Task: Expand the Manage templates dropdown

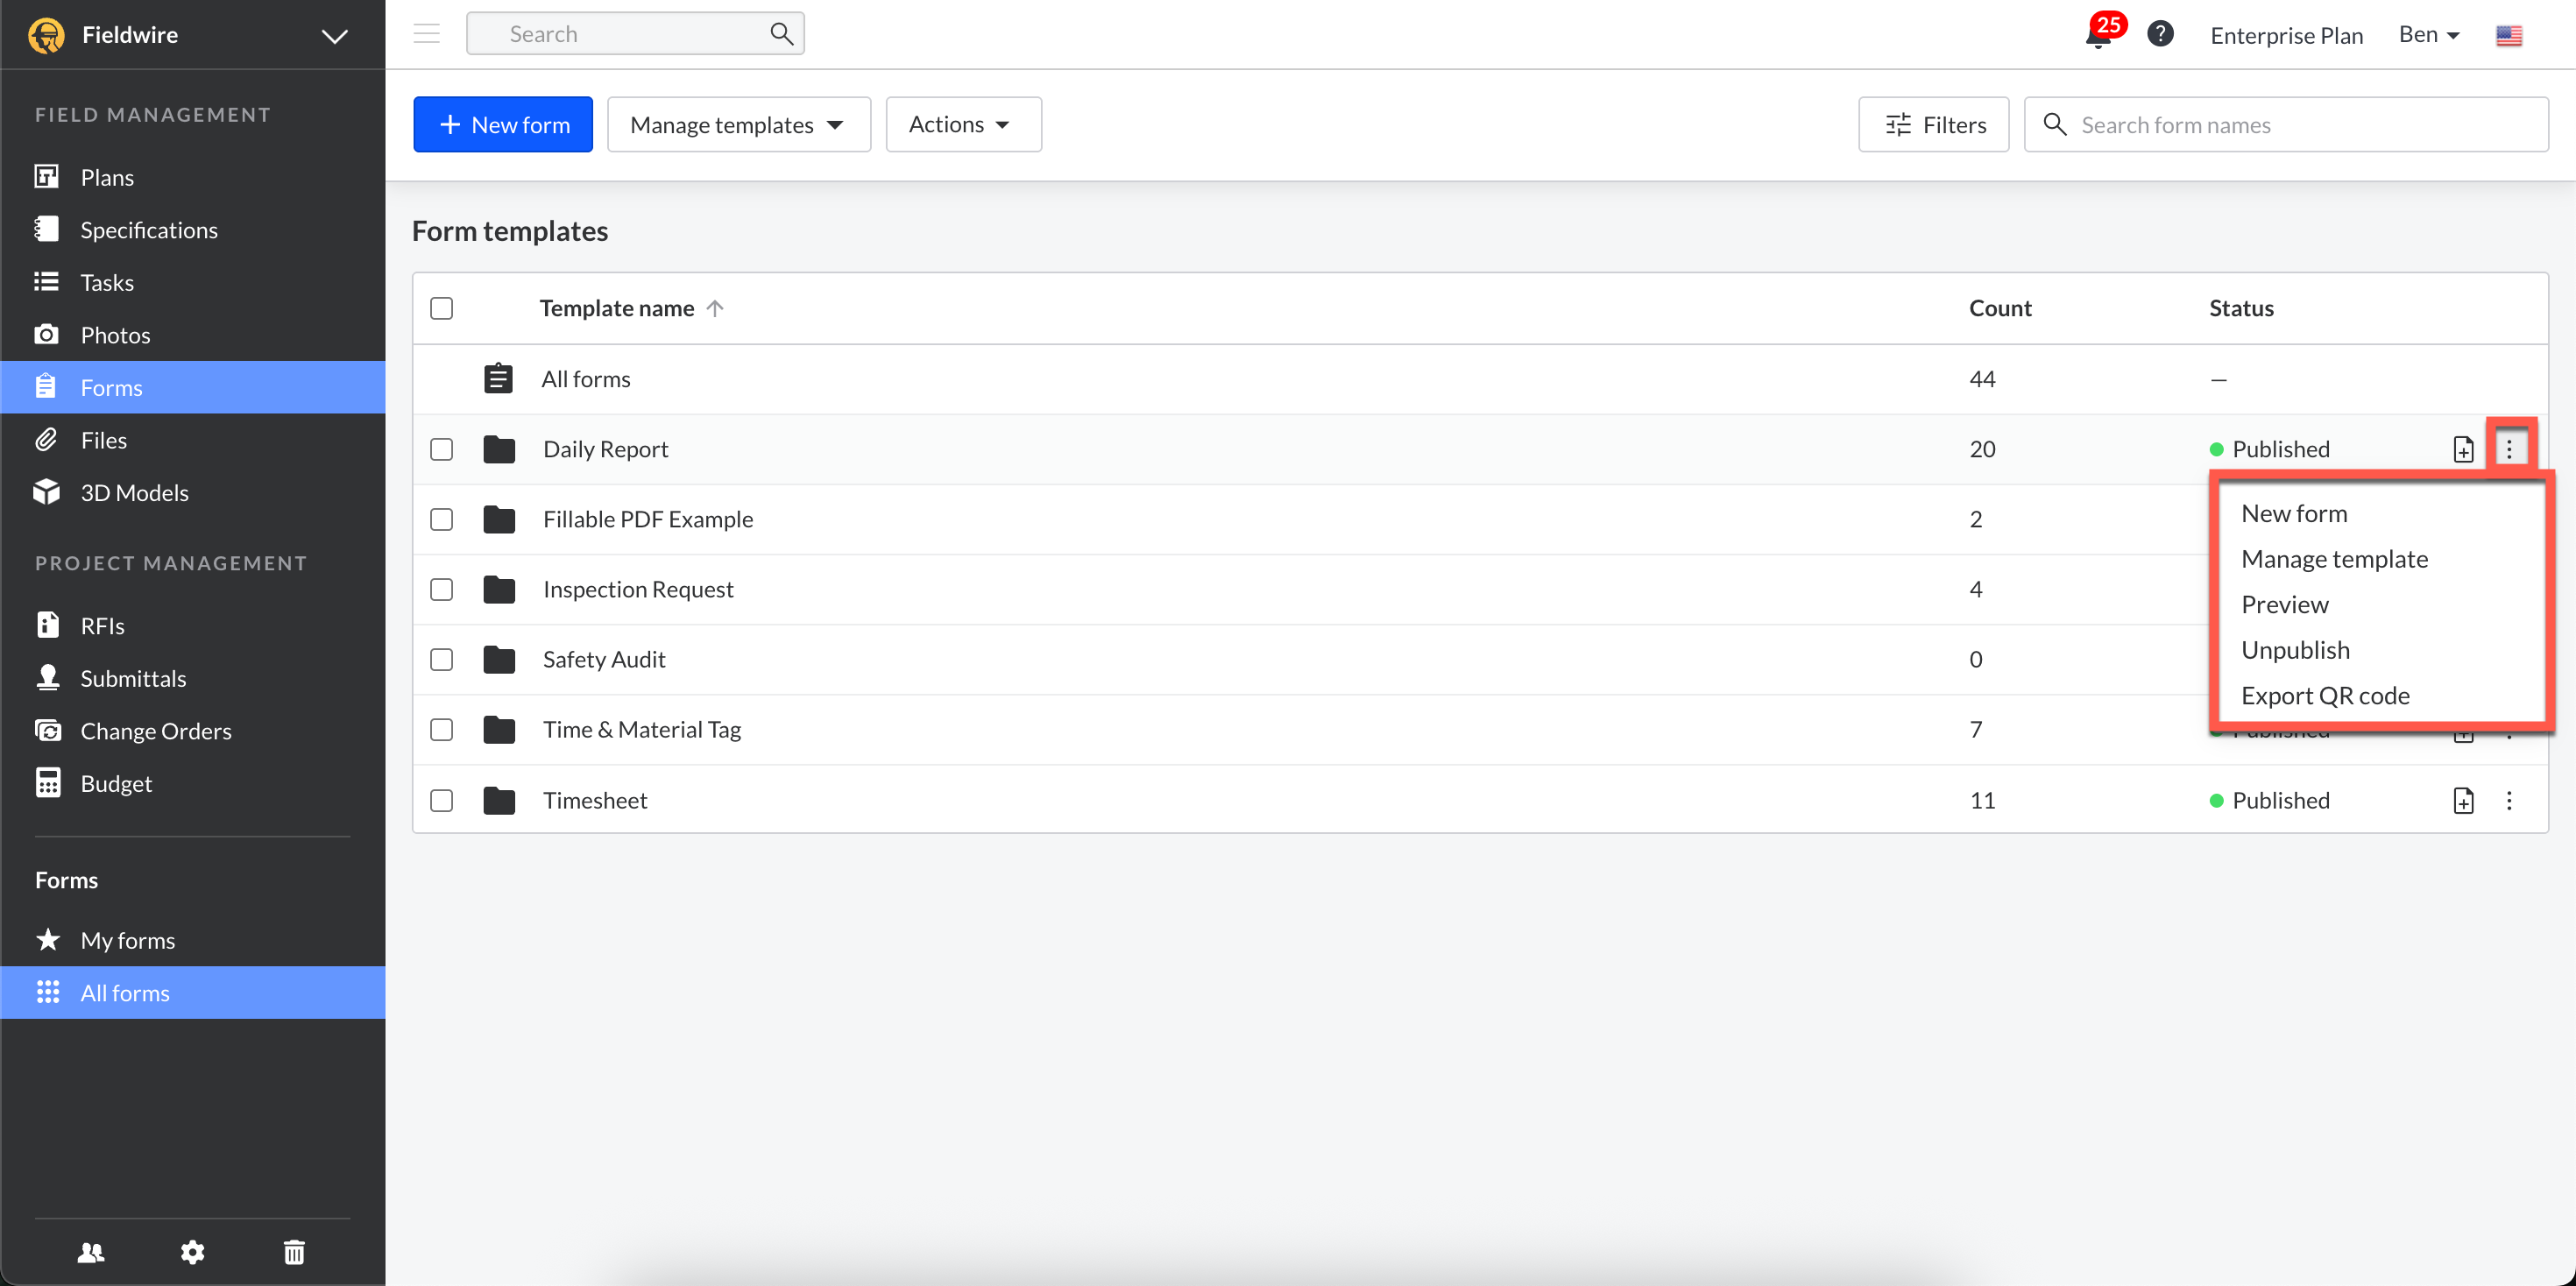Action: coord(739,124)
